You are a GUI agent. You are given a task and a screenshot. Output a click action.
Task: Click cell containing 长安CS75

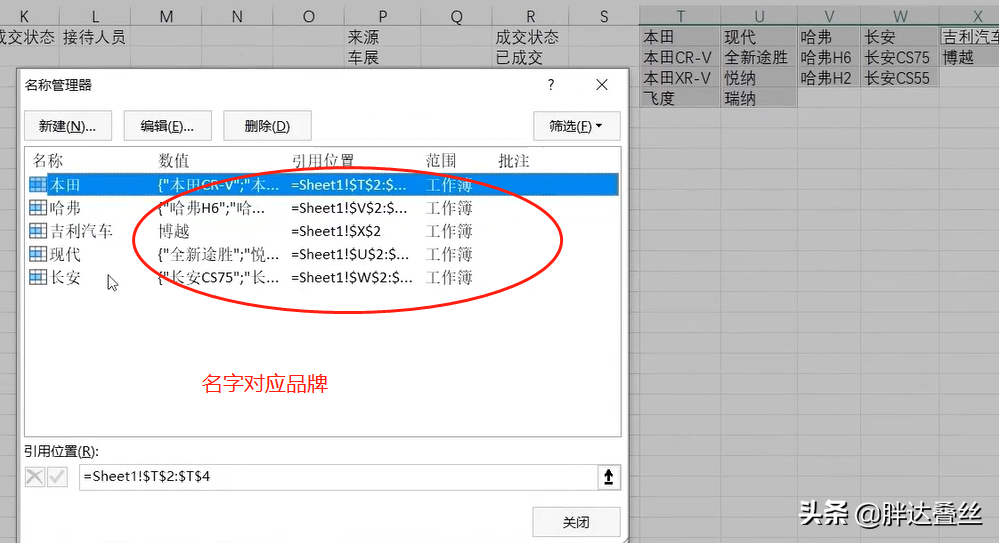[900, 57]
